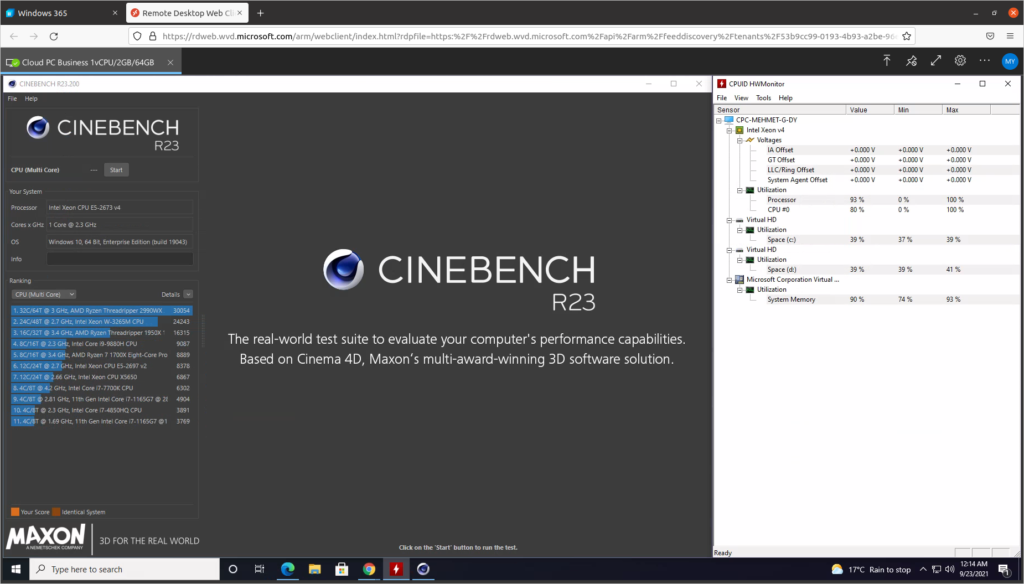Screen dimensions: 1024x584
Task: Show hidden system tray icons
Action: pyautogui.click(x=923, y=570)
